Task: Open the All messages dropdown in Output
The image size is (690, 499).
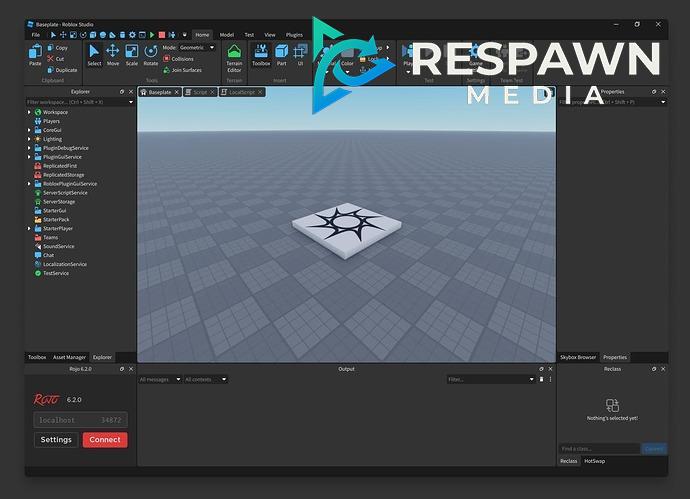Action: [x=160, y=379]
